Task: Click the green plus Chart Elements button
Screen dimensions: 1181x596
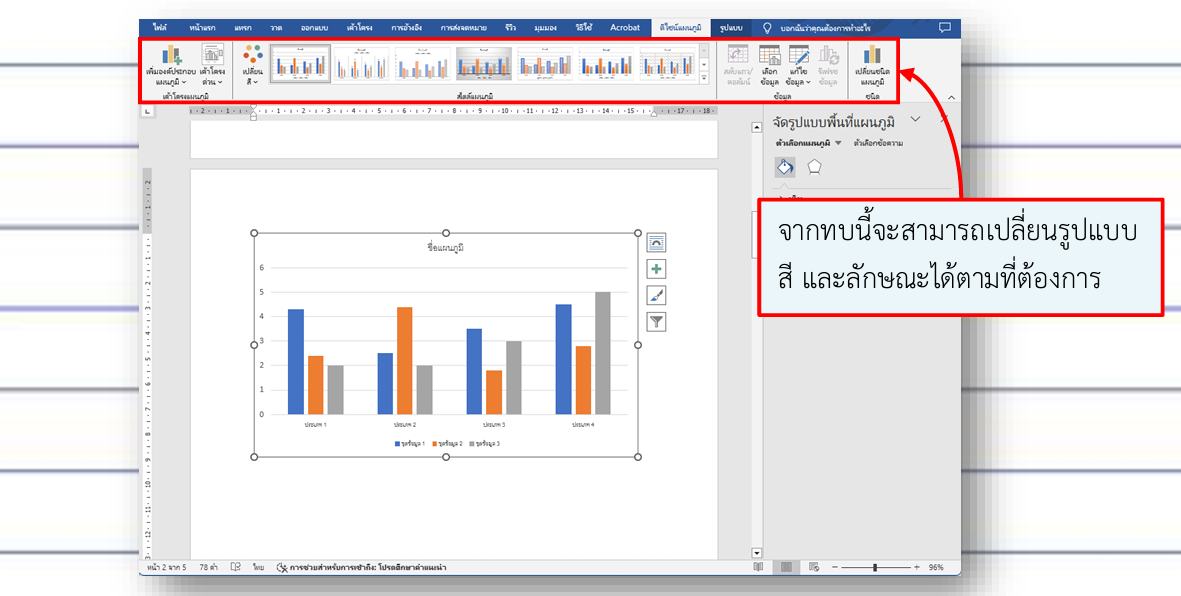Action: click(x=656, y=269)
